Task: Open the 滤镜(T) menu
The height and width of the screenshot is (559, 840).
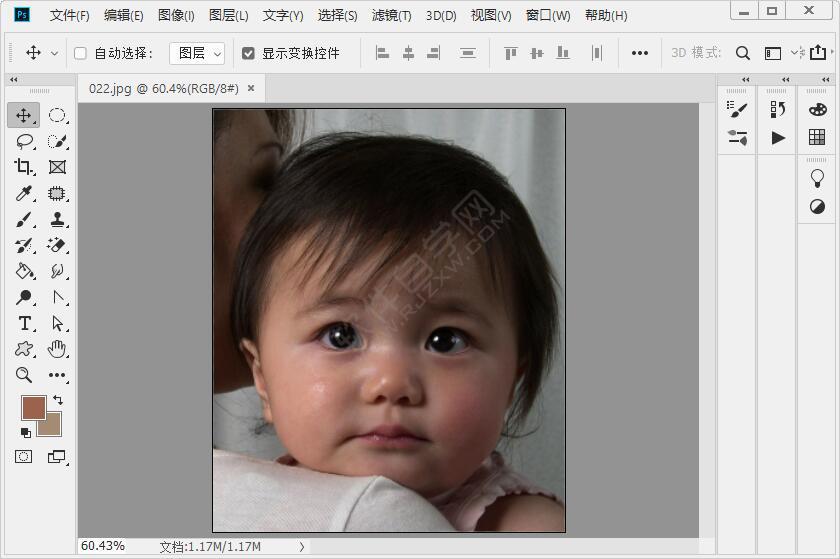Action: (391, 15)
